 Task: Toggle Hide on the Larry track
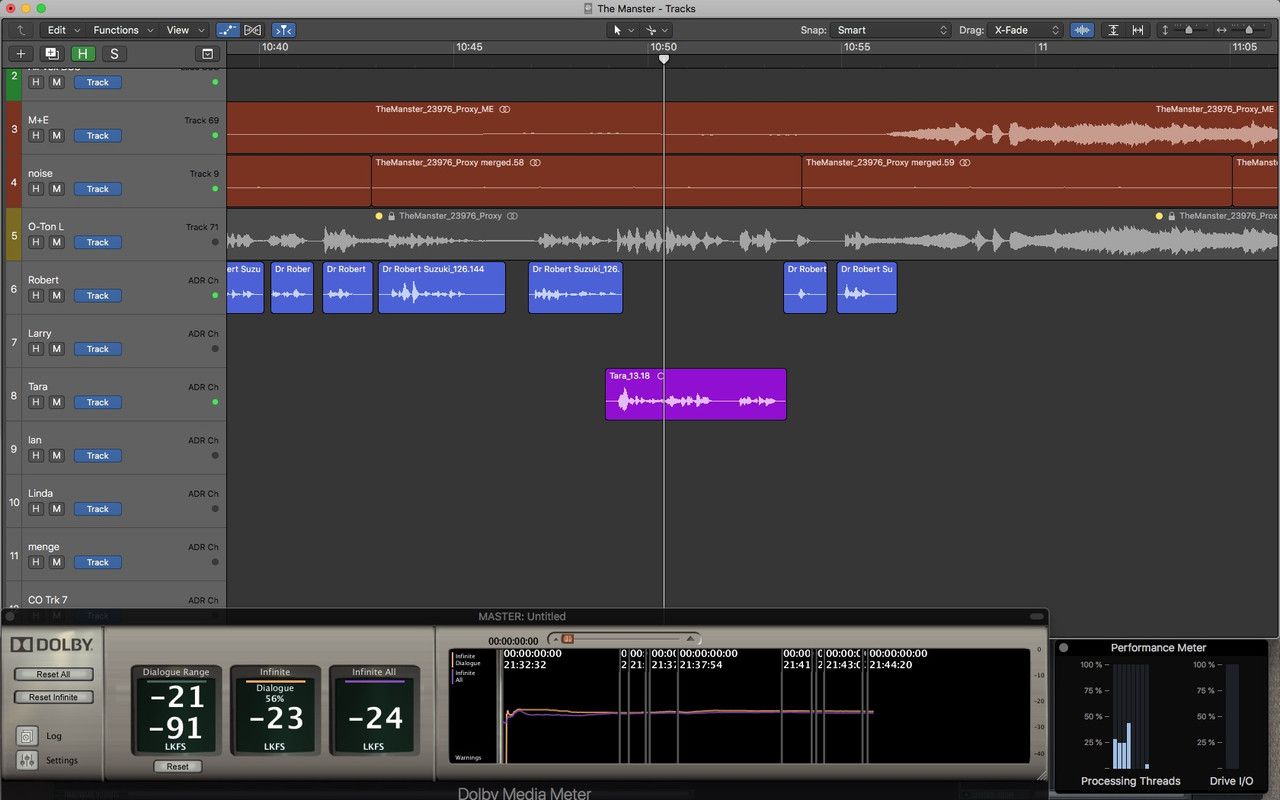tap(36, 349)
